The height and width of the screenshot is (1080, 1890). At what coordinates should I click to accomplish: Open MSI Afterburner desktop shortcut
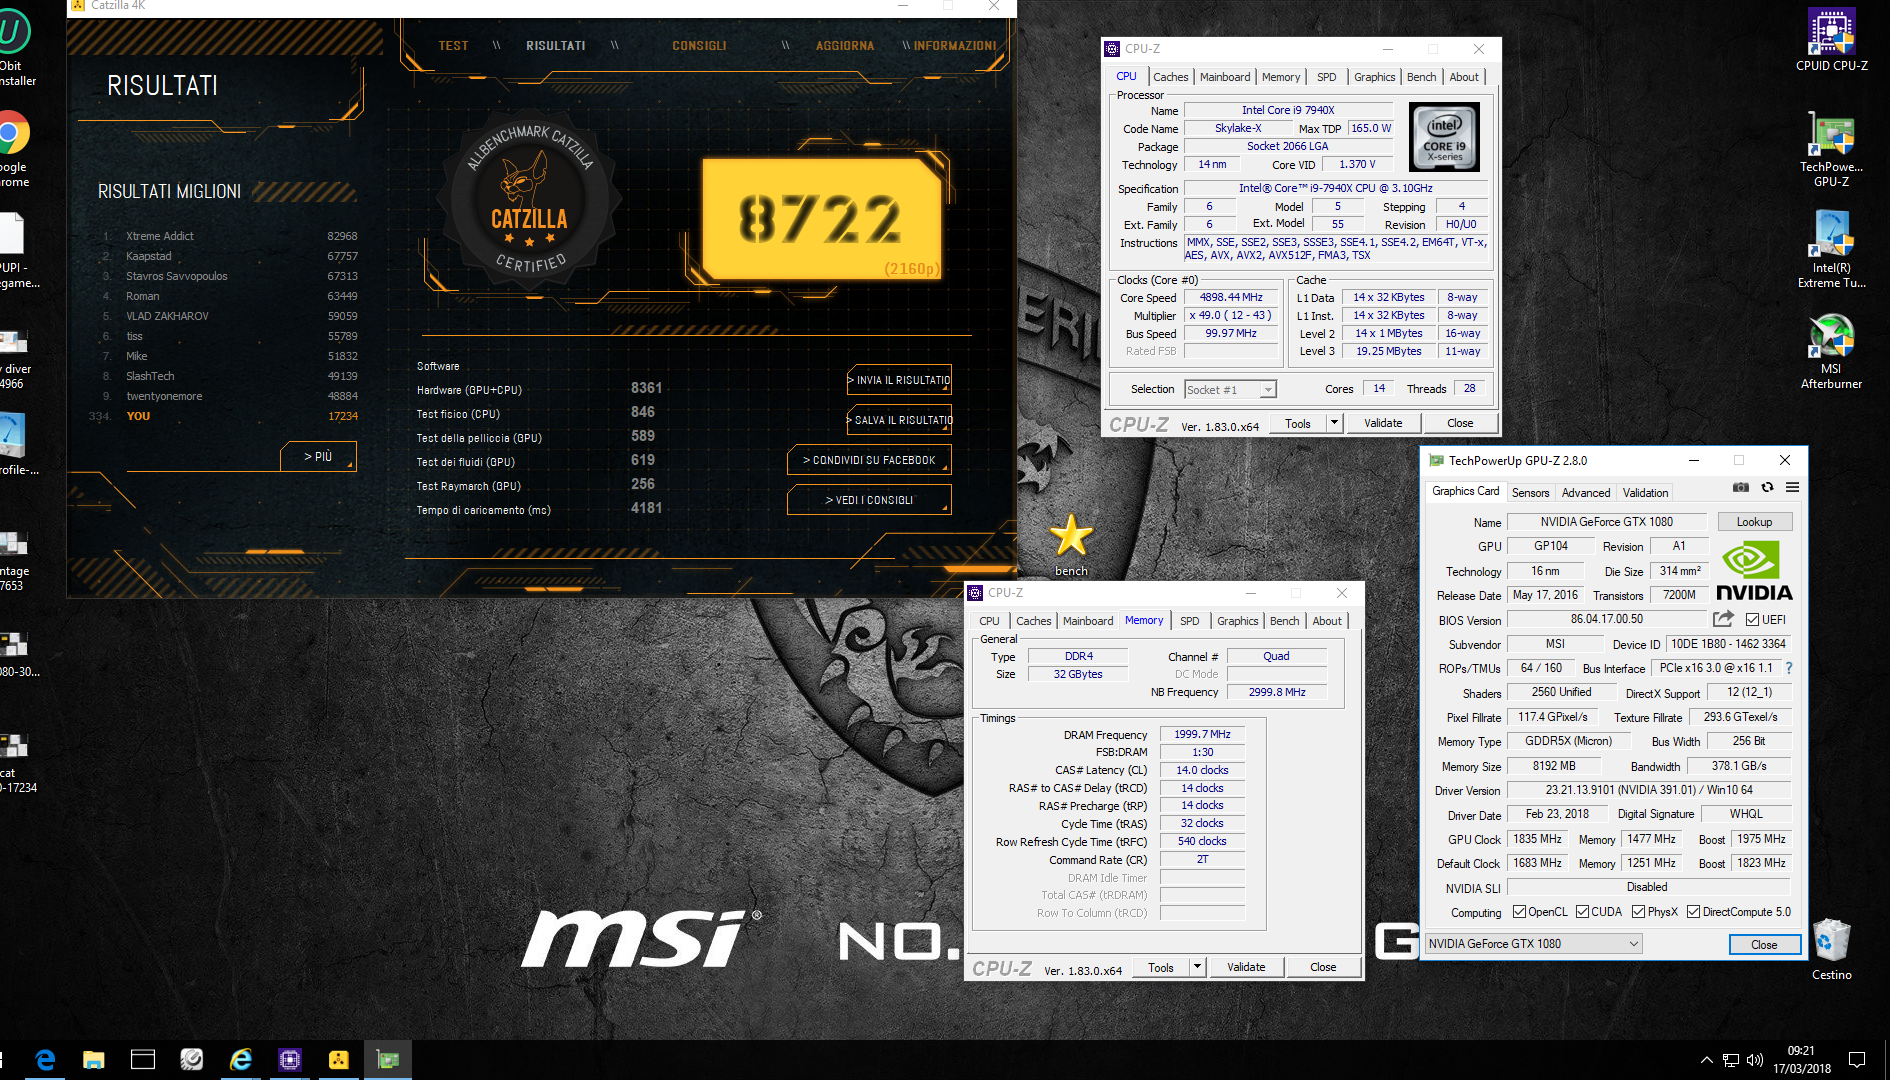coord(1831,352)
